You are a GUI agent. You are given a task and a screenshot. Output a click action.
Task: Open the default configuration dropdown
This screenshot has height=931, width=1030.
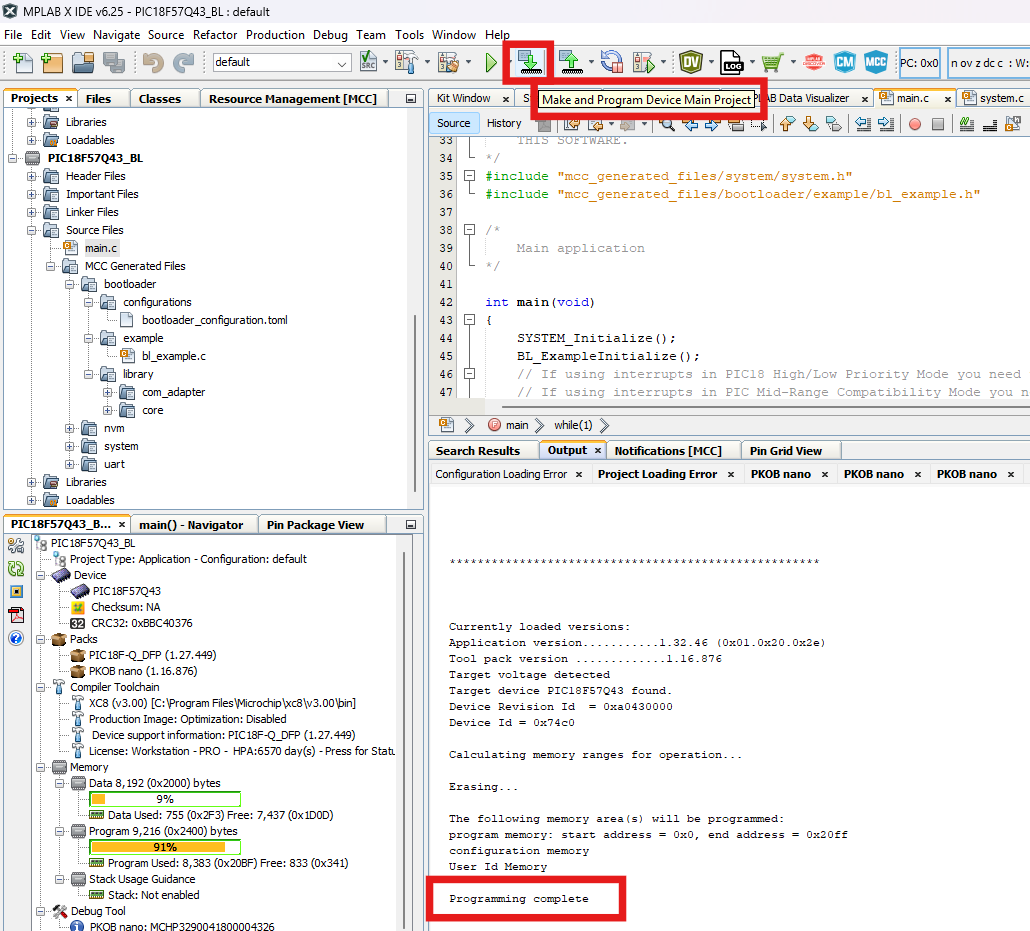[343, 63]
